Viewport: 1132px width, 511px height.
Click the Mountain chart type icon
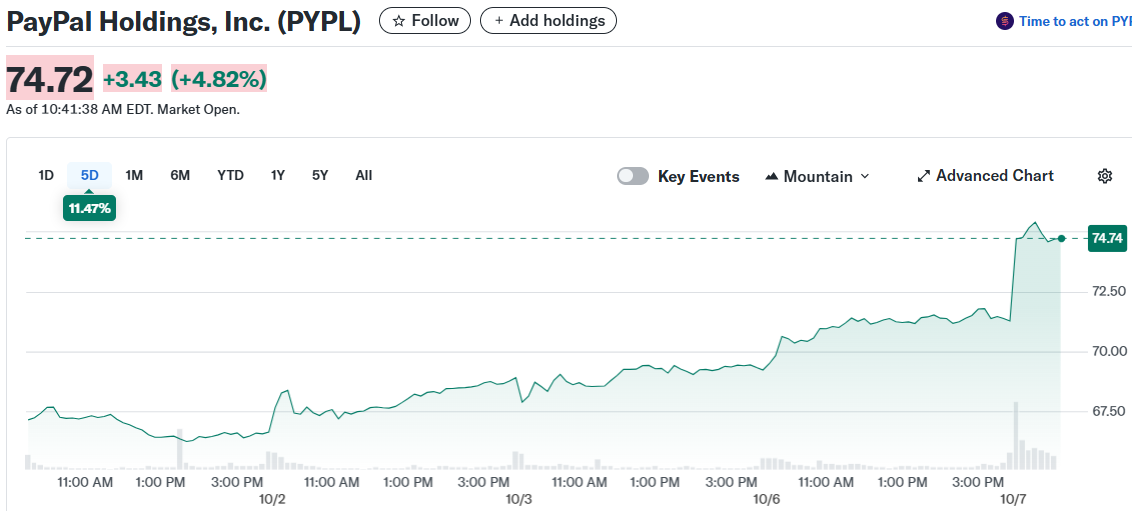tap(771, 176)
